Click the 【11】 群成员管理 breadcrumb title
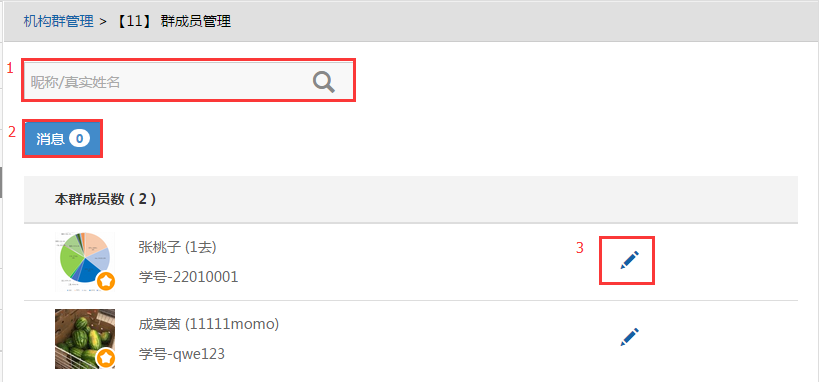819x382 pixels. [x=172, y=21]
